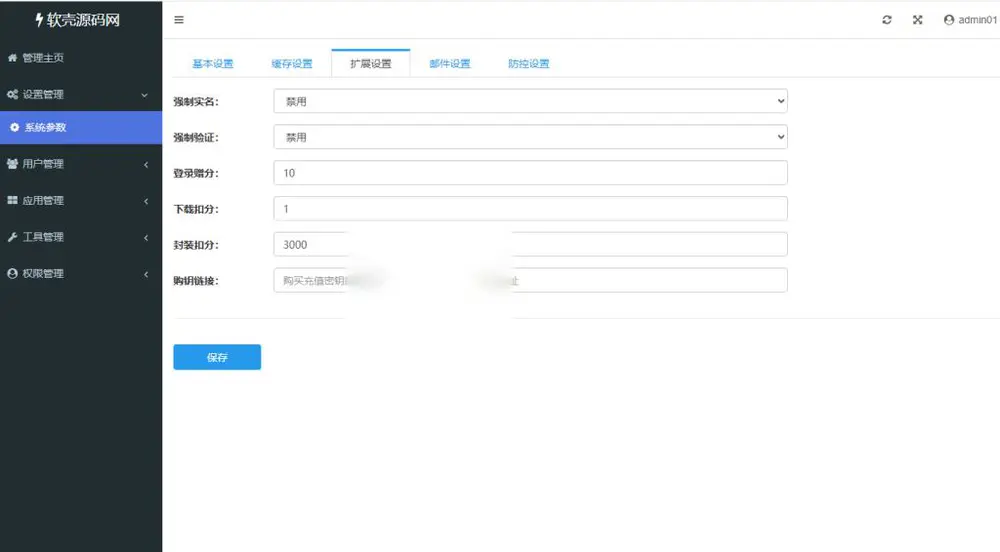1000x552 pixels.
Task: Click the 登录赠分 input field
Action: pyautogui.click(x=531, y=173)
